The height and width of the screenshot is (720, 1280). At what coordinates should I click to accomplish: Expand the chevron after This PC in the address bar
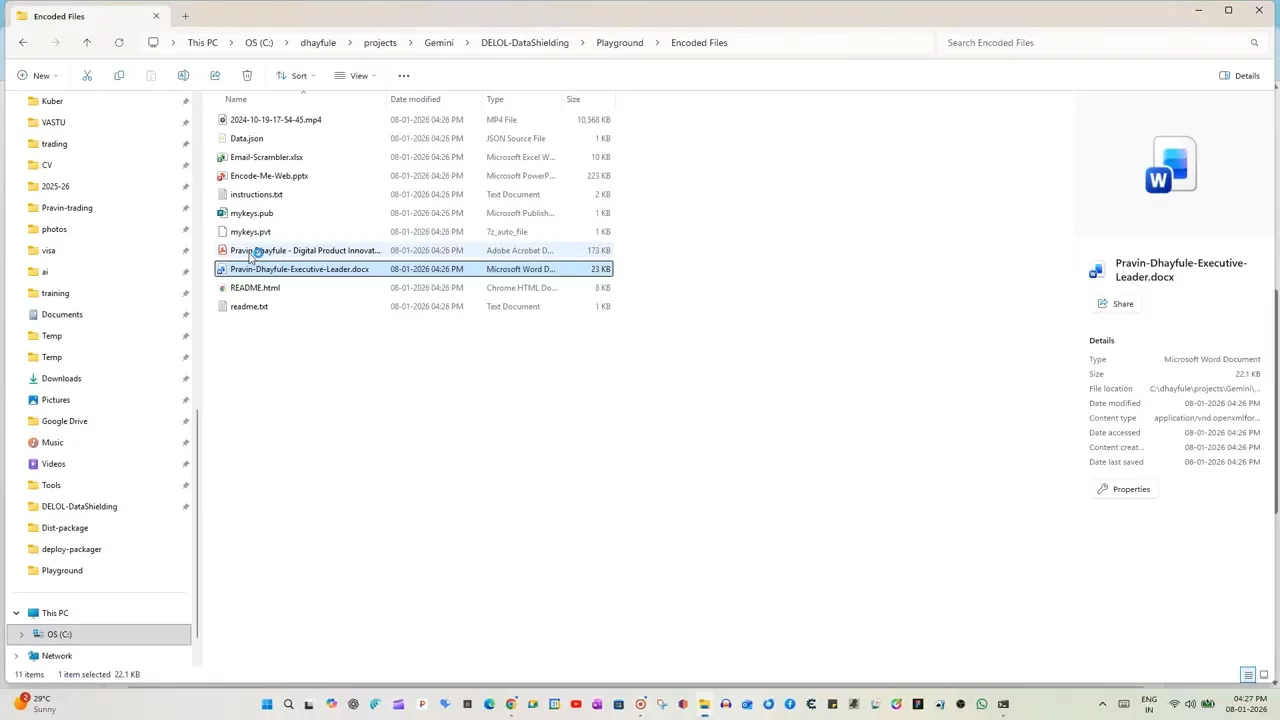(x=231, y=43)
